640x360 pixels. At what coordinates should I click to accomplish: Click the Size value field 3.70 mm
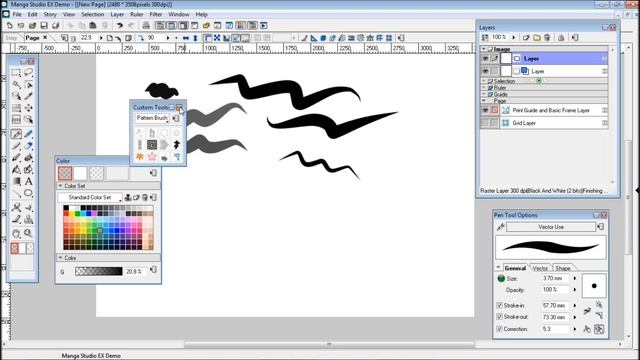555,278
